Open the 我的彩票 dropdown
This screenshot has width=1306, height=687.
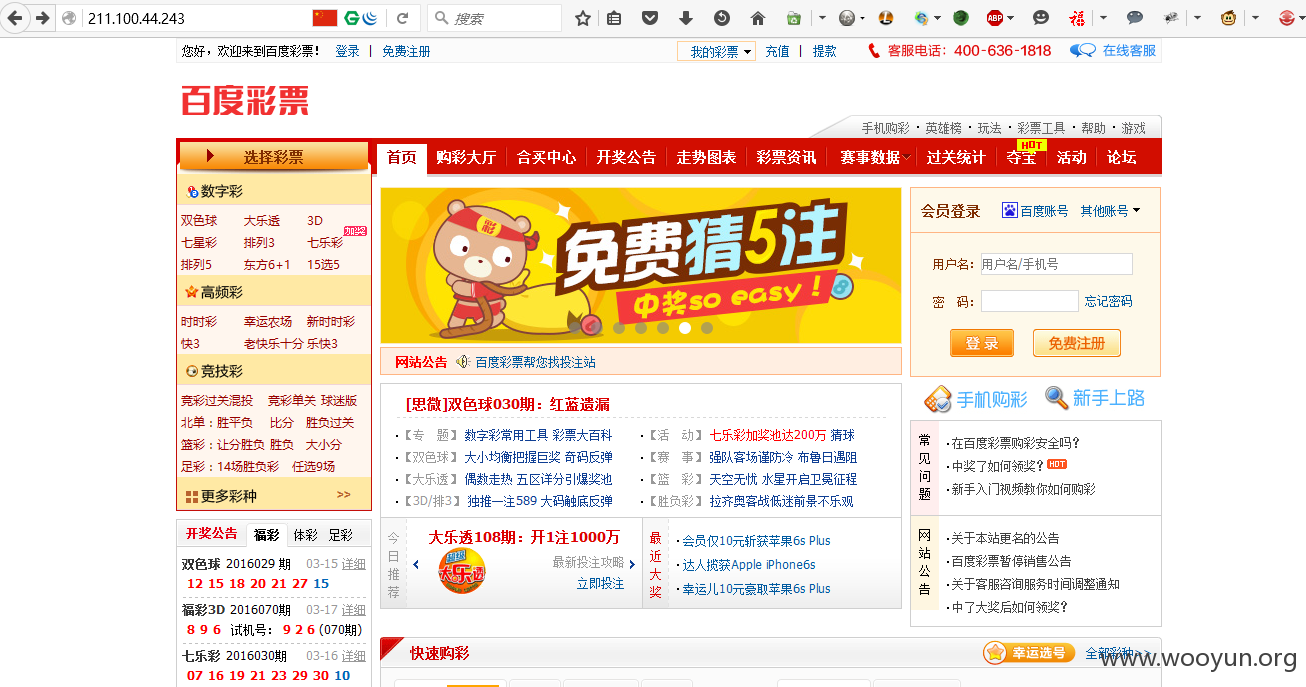point(716,51)
